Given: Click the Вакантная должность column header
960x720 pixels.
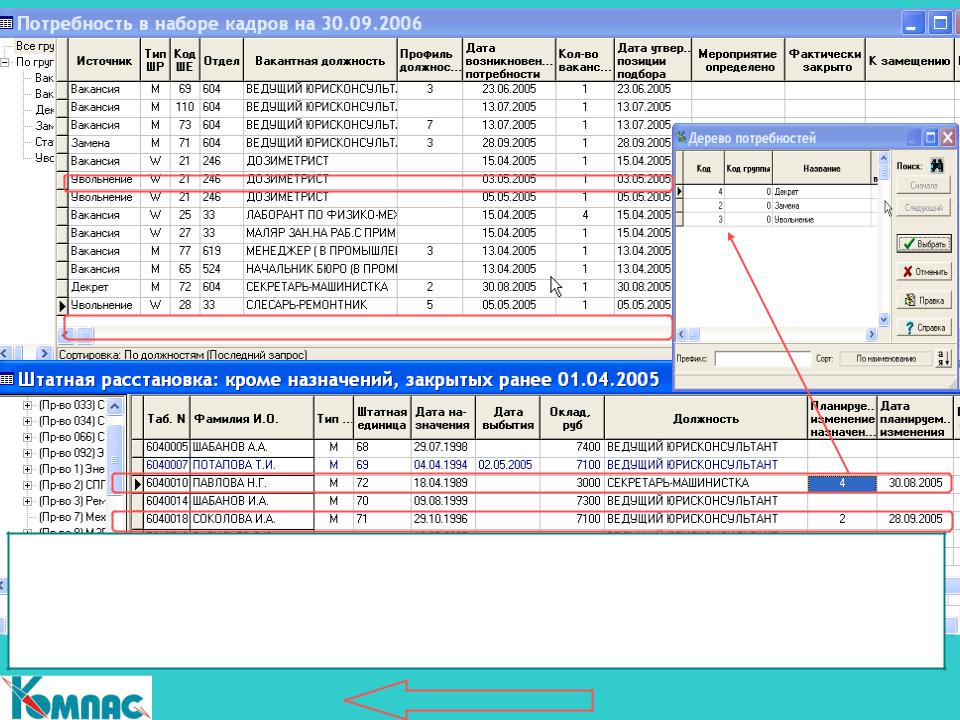Looking at the screenshot, I should (x=320, y=61).
